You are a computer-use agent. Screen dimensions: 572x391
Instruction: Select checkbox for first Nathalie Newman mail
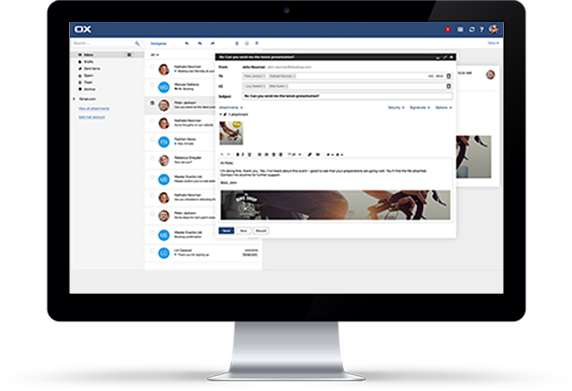pyautogui.click(x=152, y=67)
